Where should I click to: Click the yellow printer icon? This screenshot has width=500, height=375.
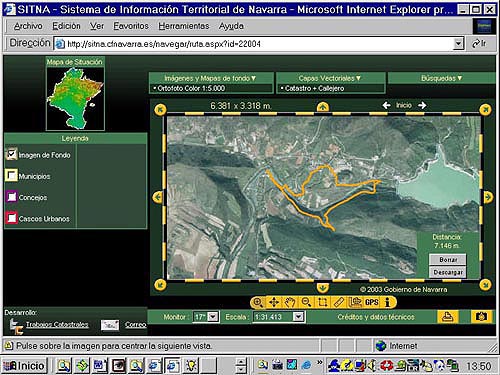click(x=447, y=317)
